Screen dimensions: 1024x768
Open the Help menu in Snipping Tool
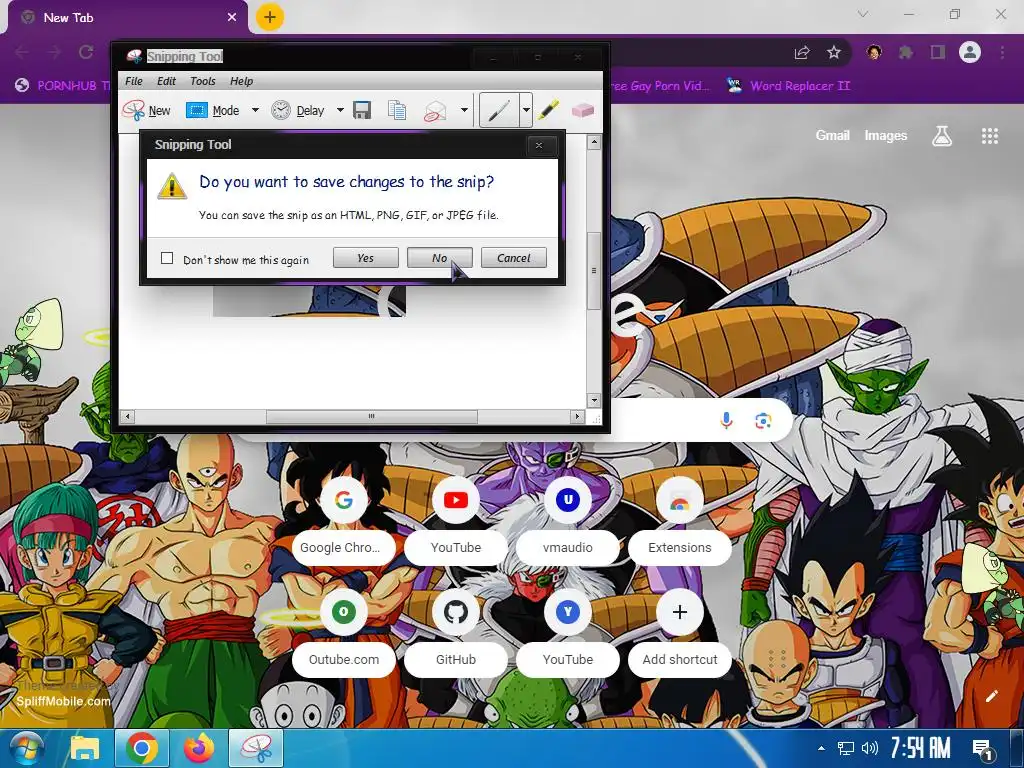tap(241, 81)
